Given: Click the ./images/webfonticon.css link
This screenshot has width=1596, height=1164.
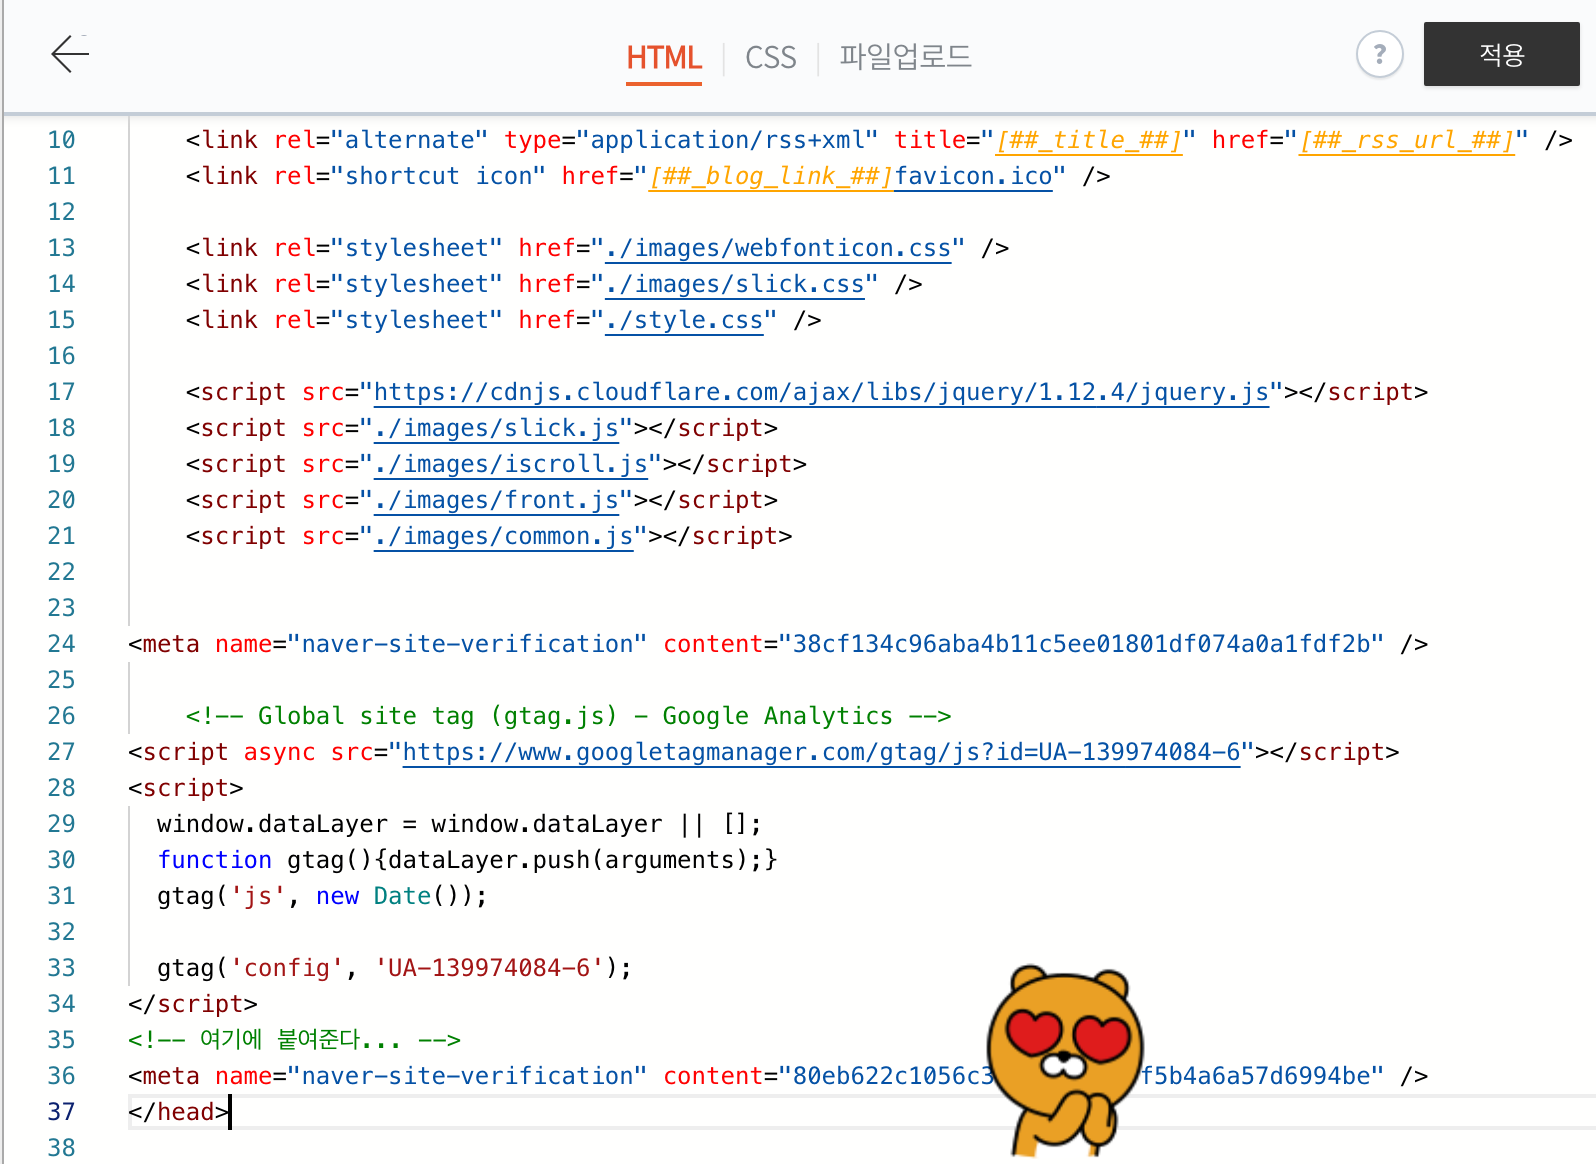Looking at the screenshot, I should pos(778,248).
